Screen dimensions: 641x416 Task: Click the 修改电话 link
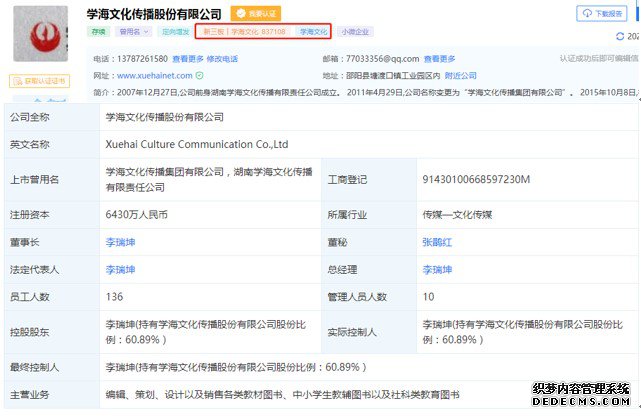click(222, 59)
